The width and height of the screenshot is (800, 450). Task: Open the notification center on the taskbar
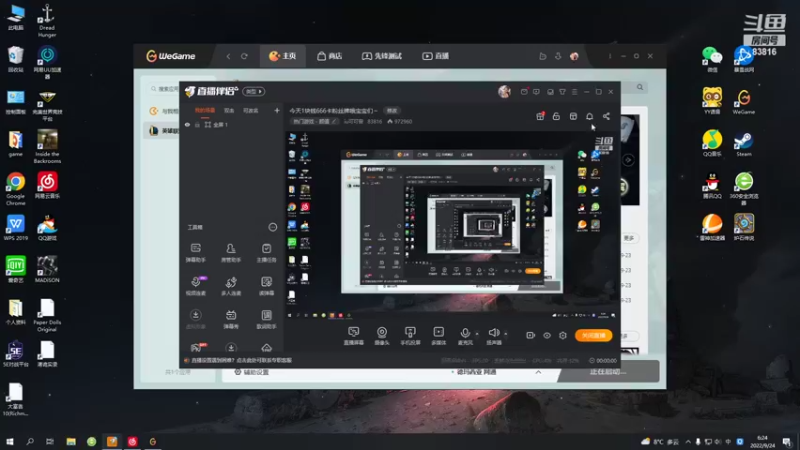(x=787, y=442)
